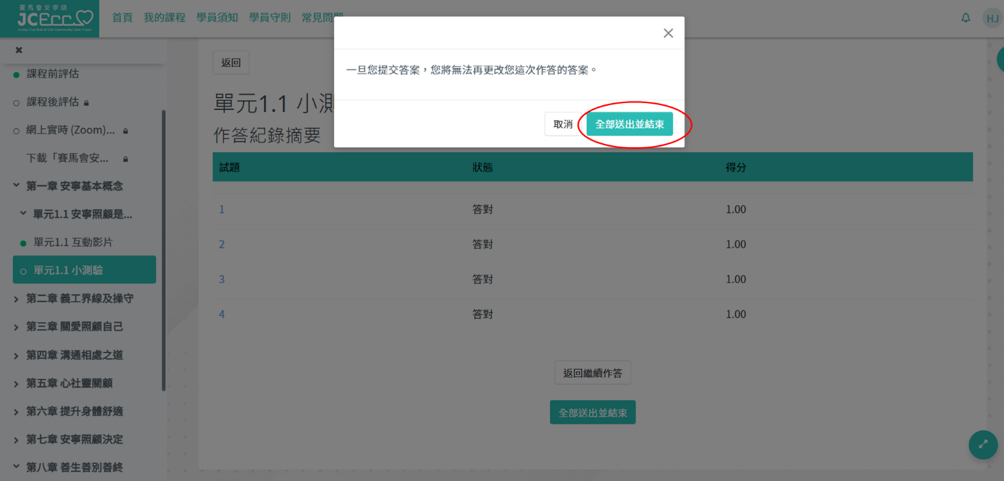The width and height of the screenshot is (1004, 481).
Task: Click completion circle next to 網上實時 (Zoom)
Action: click(16, 131)
